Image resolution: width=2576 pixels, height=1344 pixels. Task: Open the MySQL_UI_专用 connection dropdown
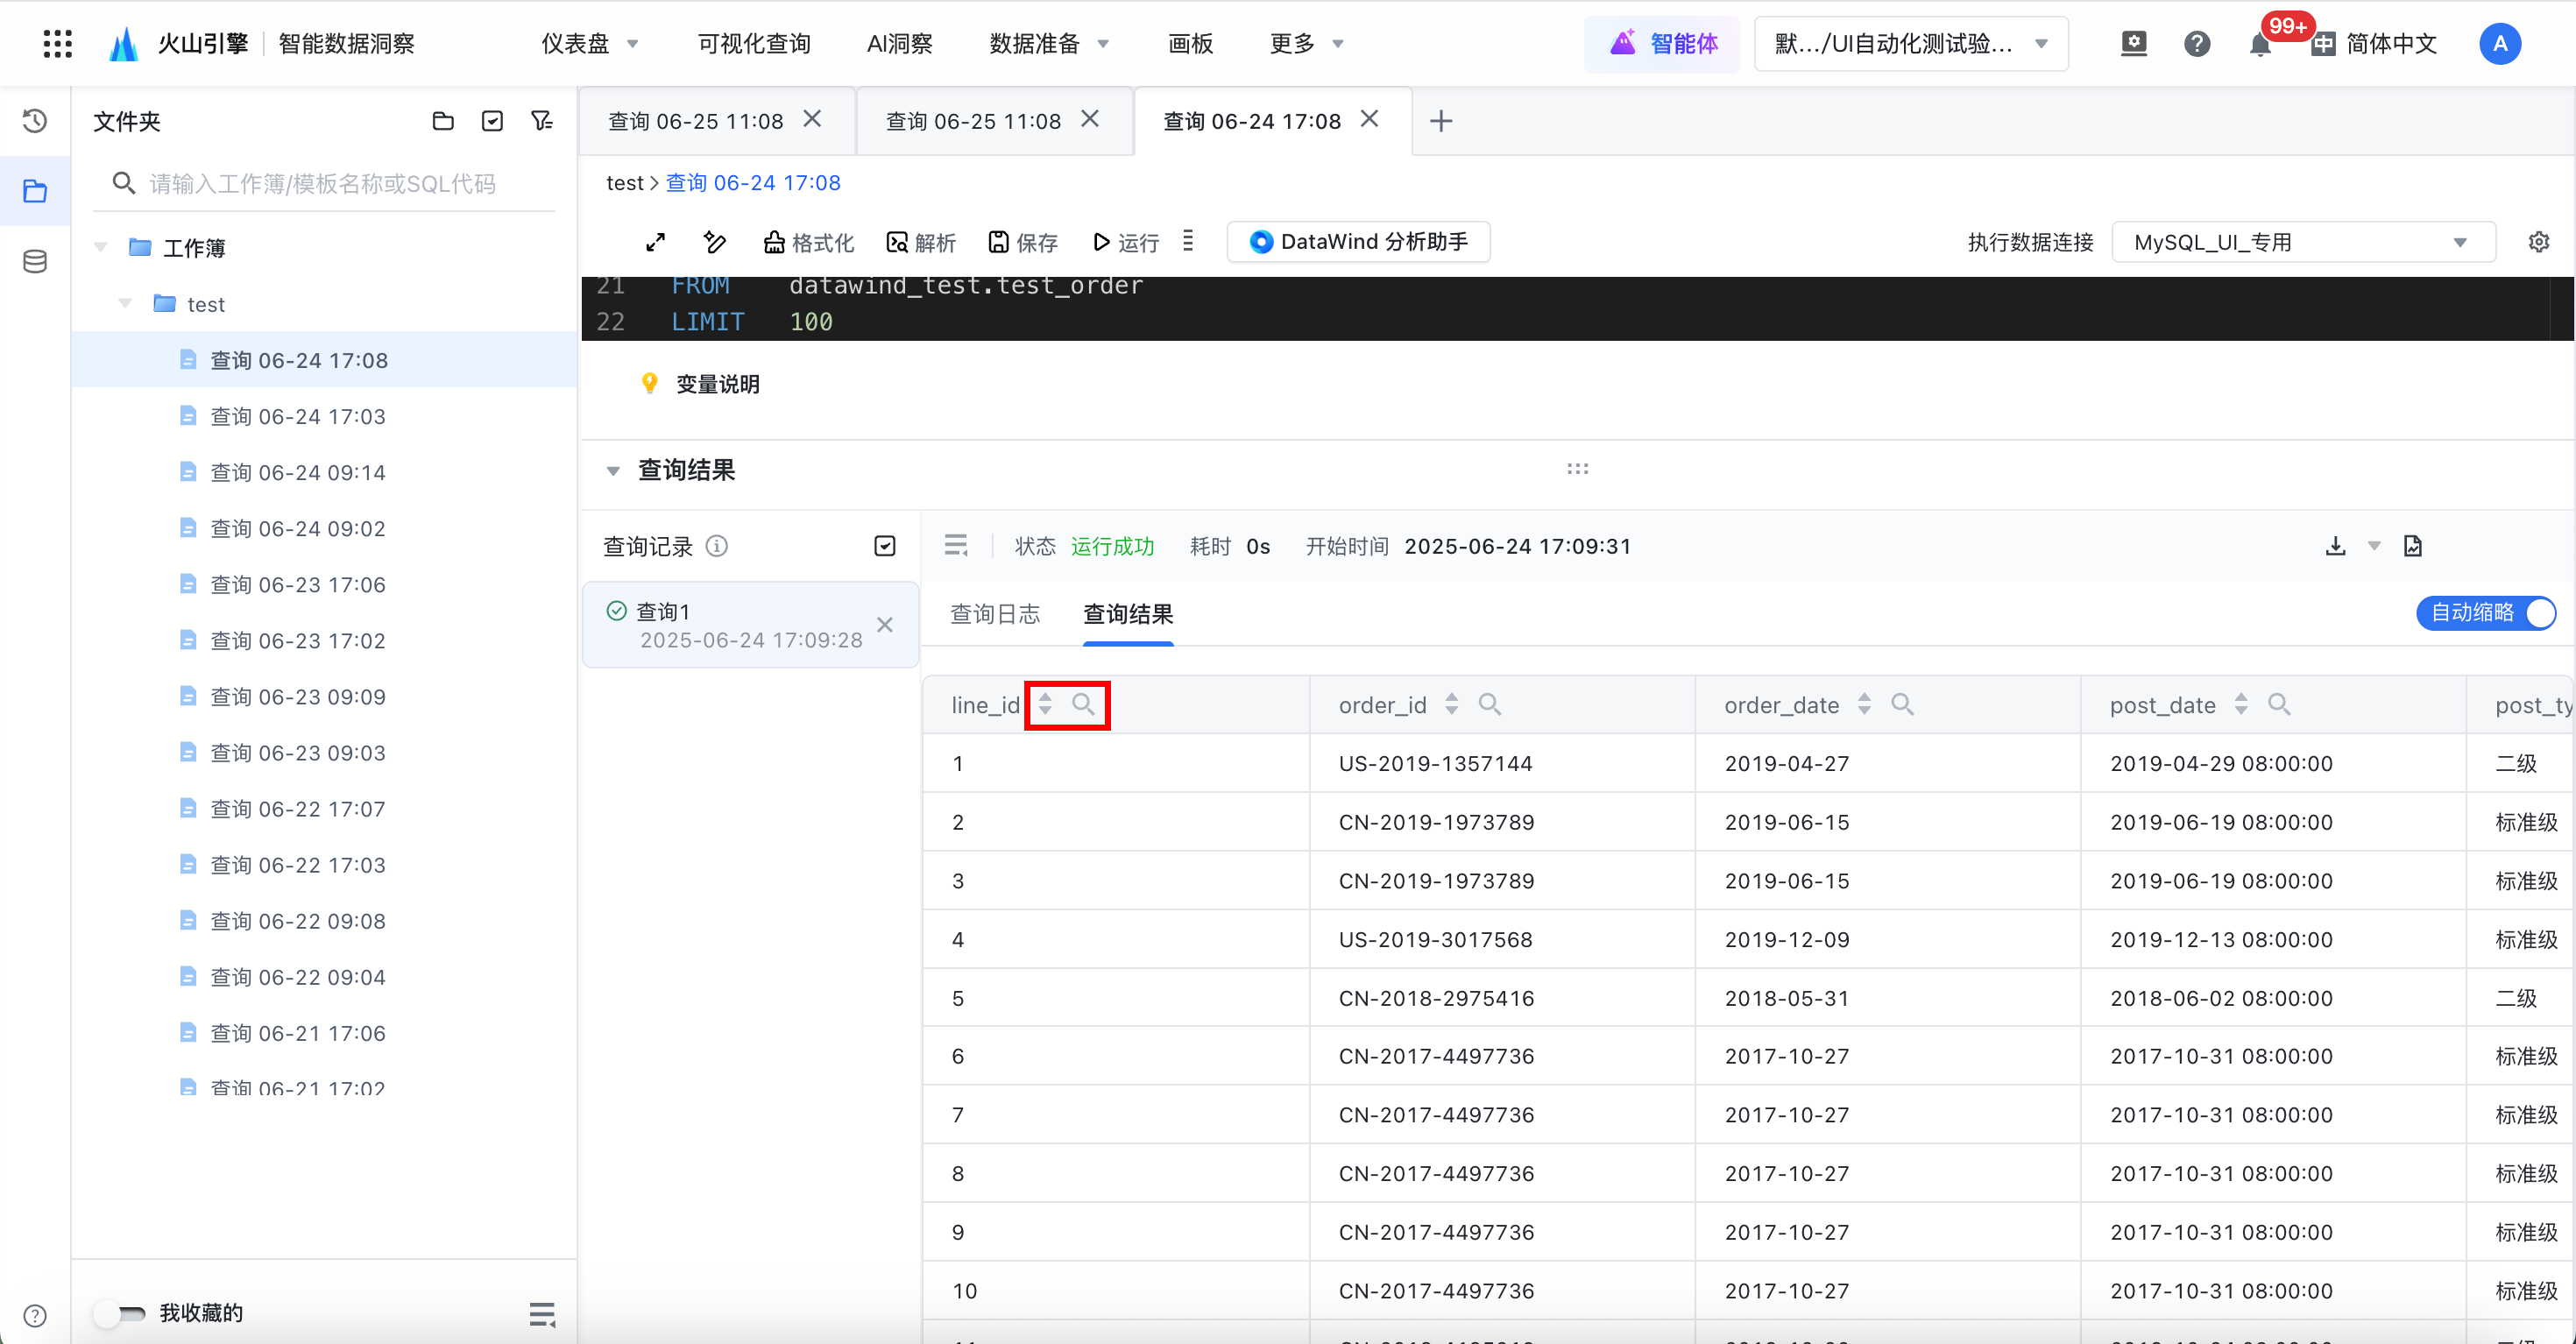(2303, 242)
